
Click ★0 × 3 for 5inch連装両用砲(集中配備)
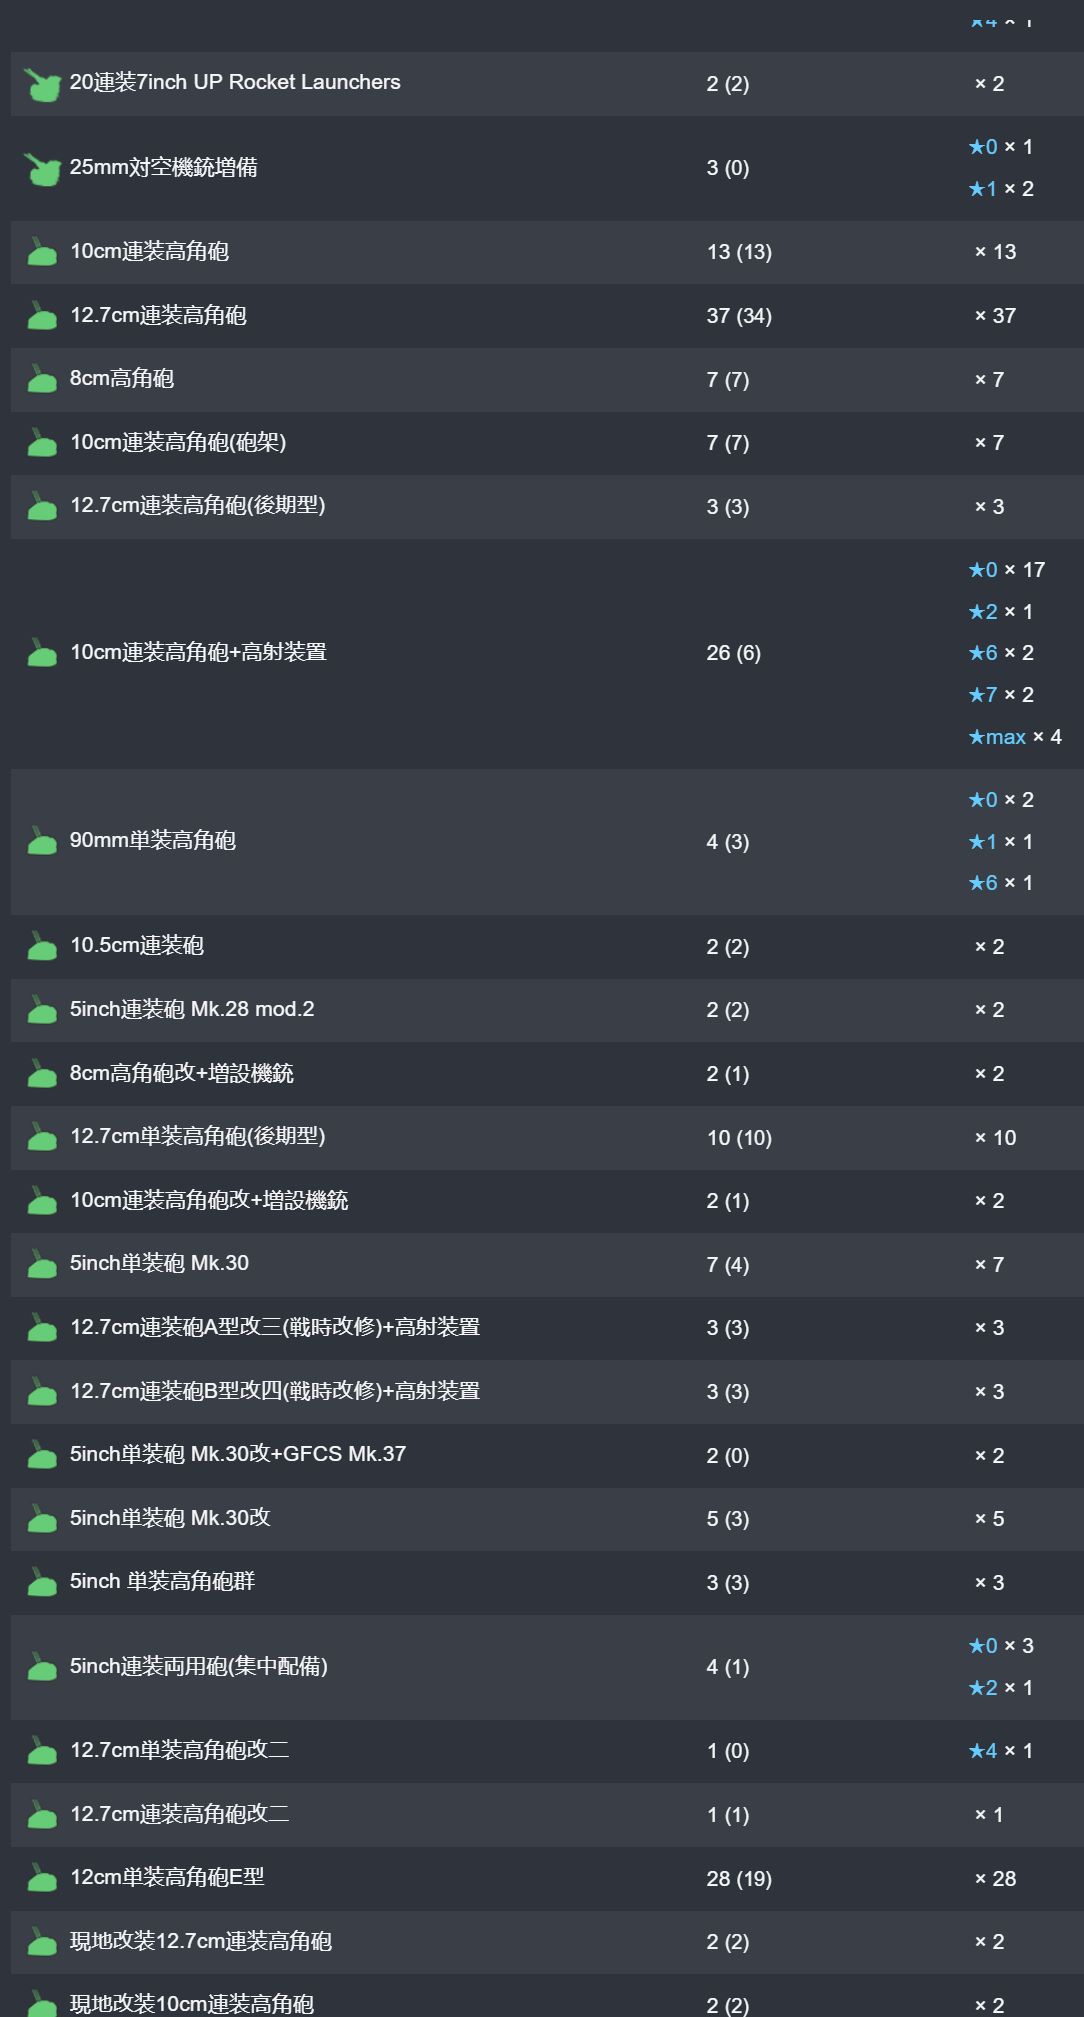pos(1001,1646)
